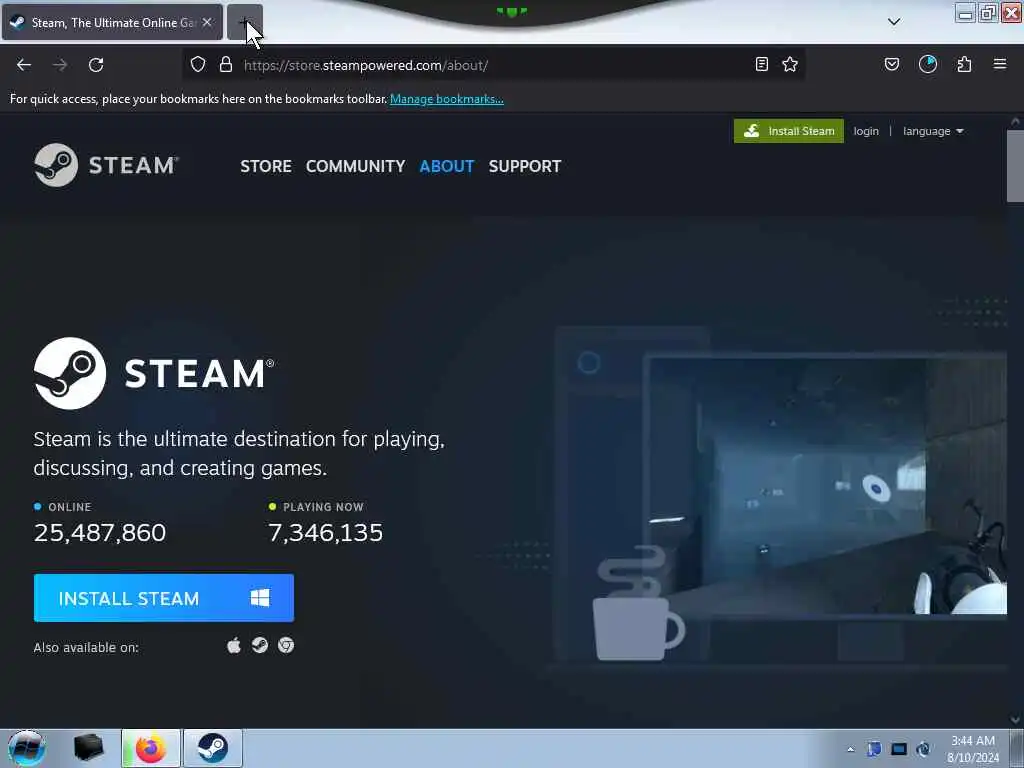Open the Steam taskbar icon
This screenshot has width=1024, height=768.
pyautogui.click(x=213, y=748)
